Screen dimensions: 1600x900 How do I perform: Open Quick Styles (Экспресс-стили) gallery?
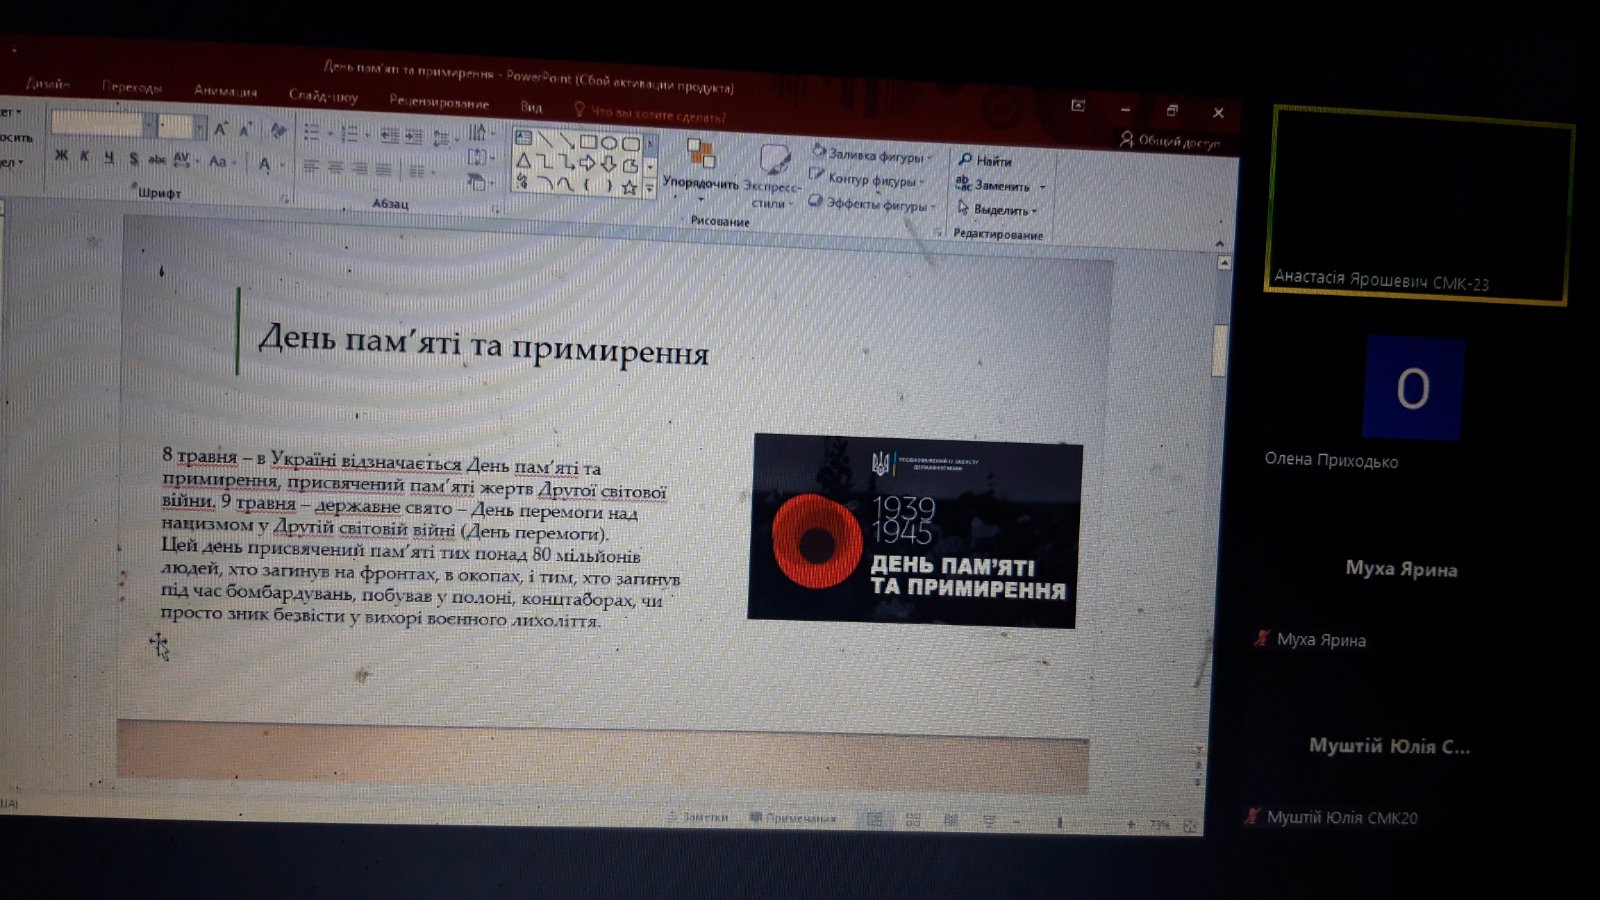(772, 177)
